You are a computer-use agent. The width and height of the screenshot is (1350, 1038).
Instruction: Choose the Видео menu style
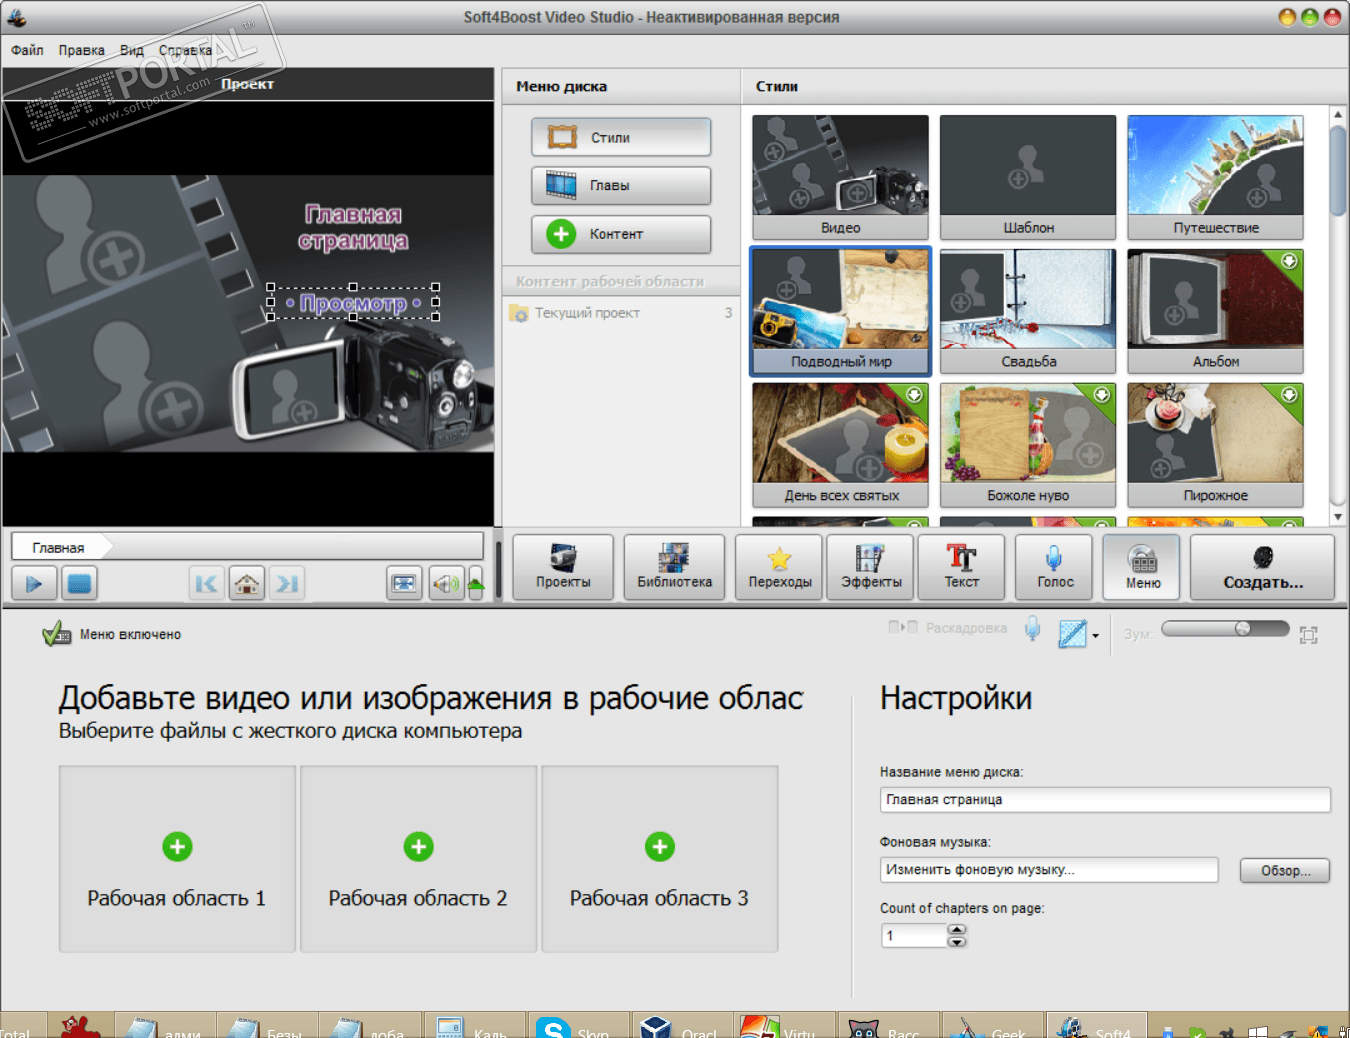[840, 177]
